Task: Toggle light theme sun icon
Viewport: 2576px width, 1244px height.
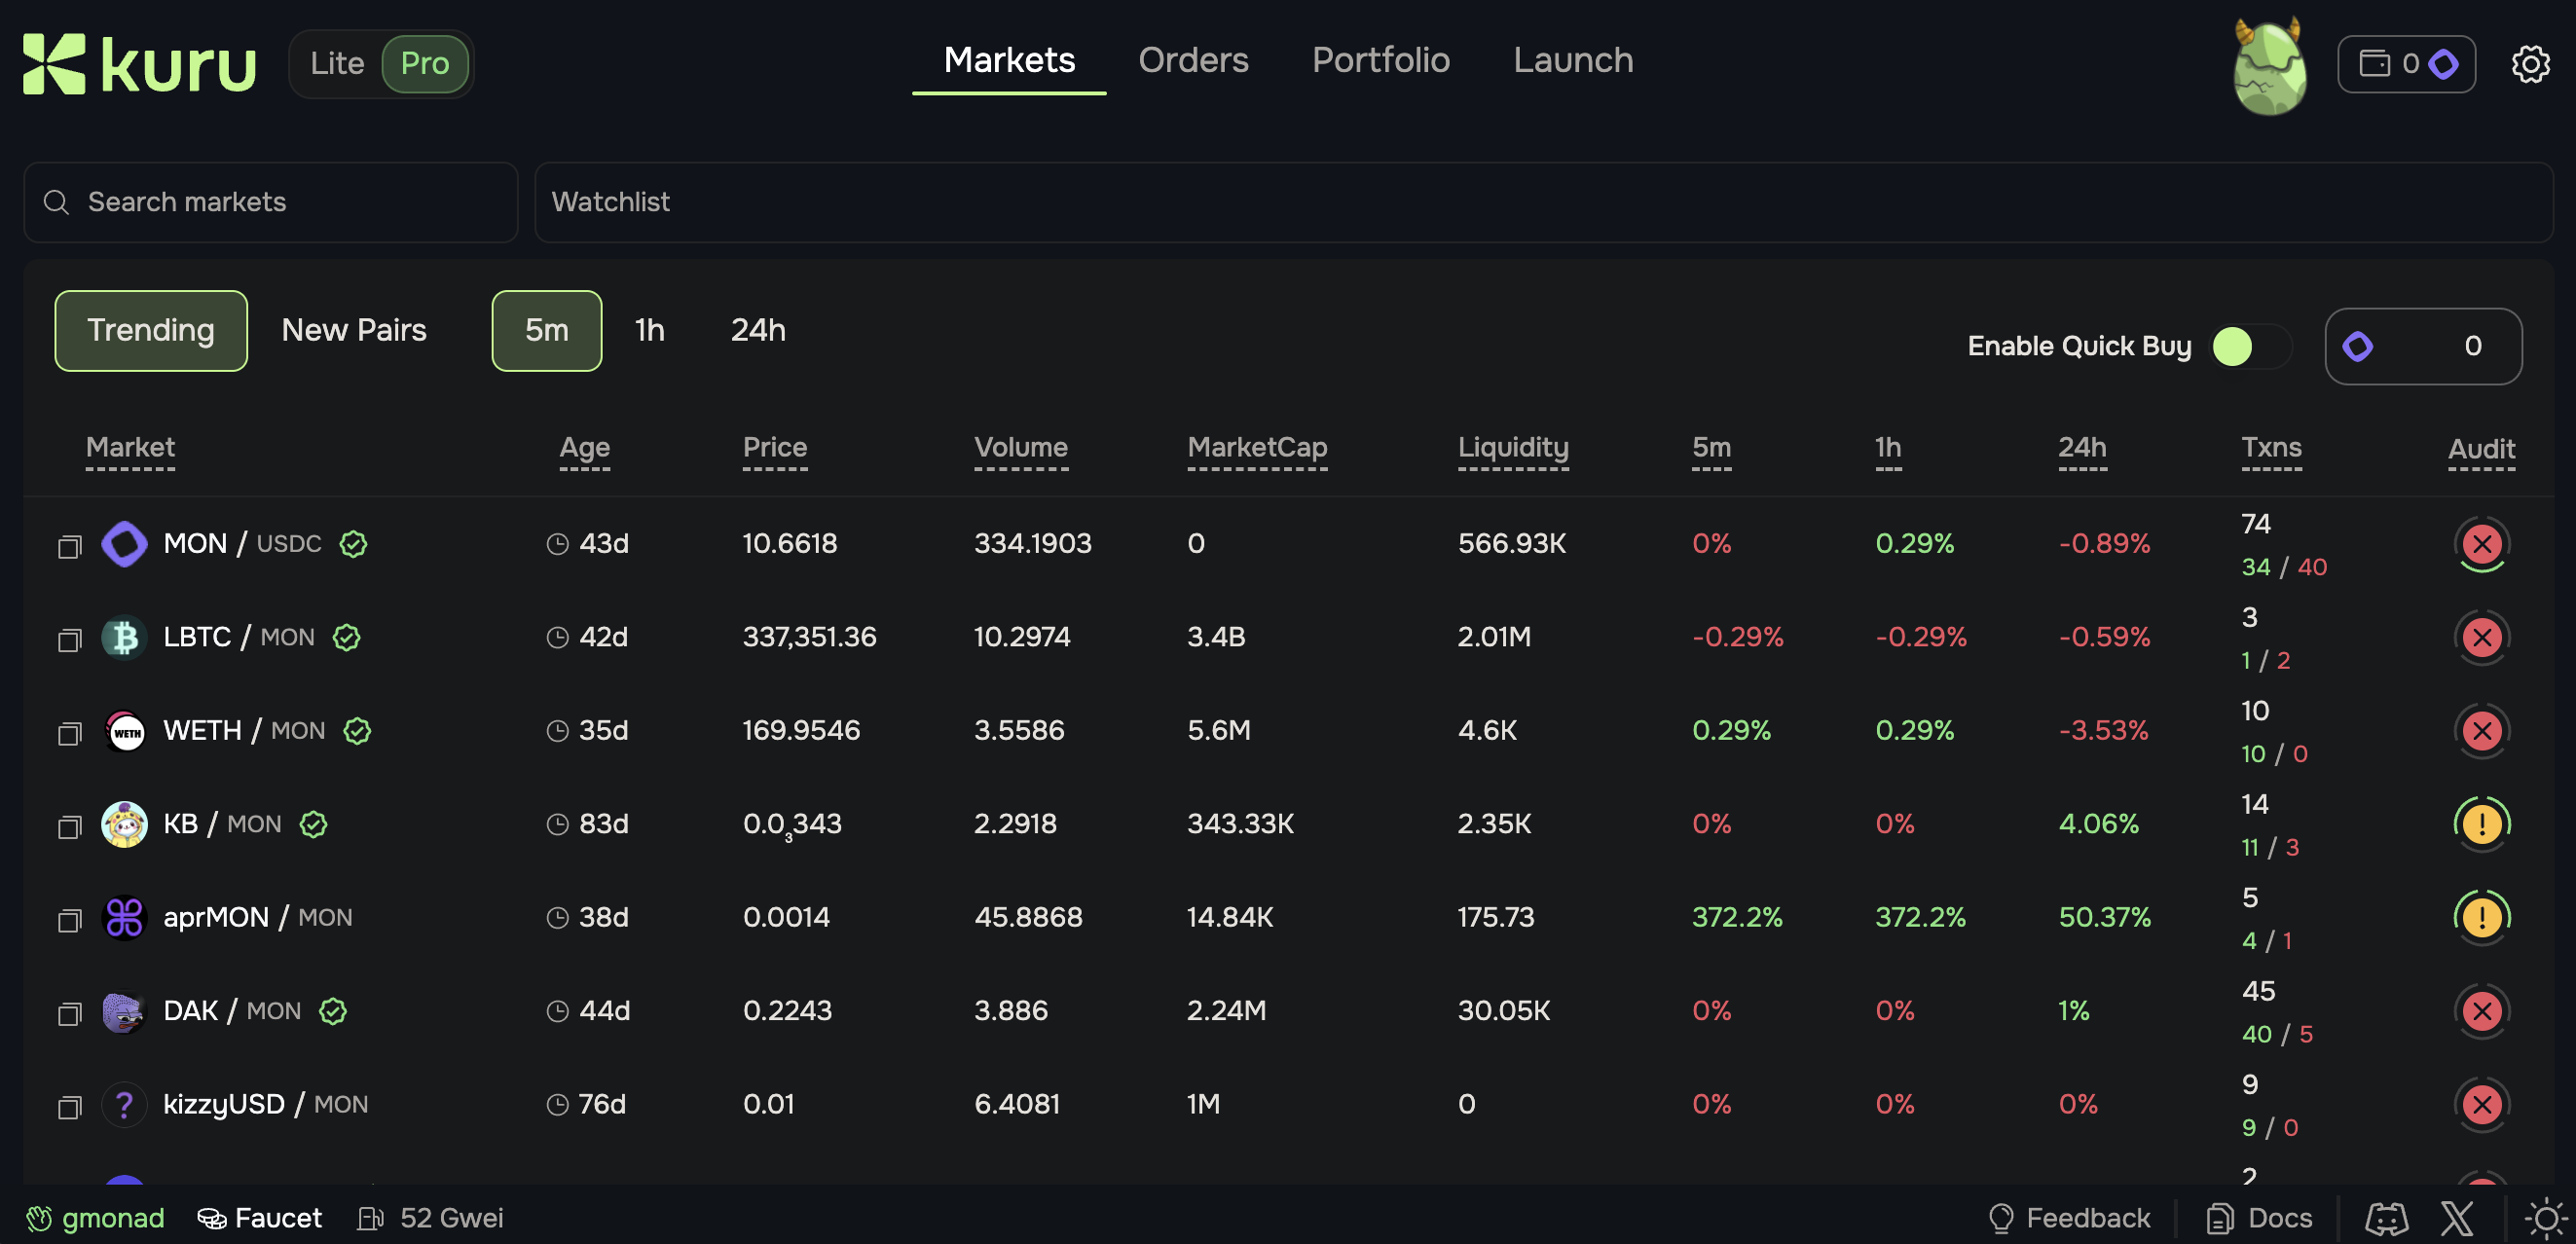Action: point(2545,1218)
